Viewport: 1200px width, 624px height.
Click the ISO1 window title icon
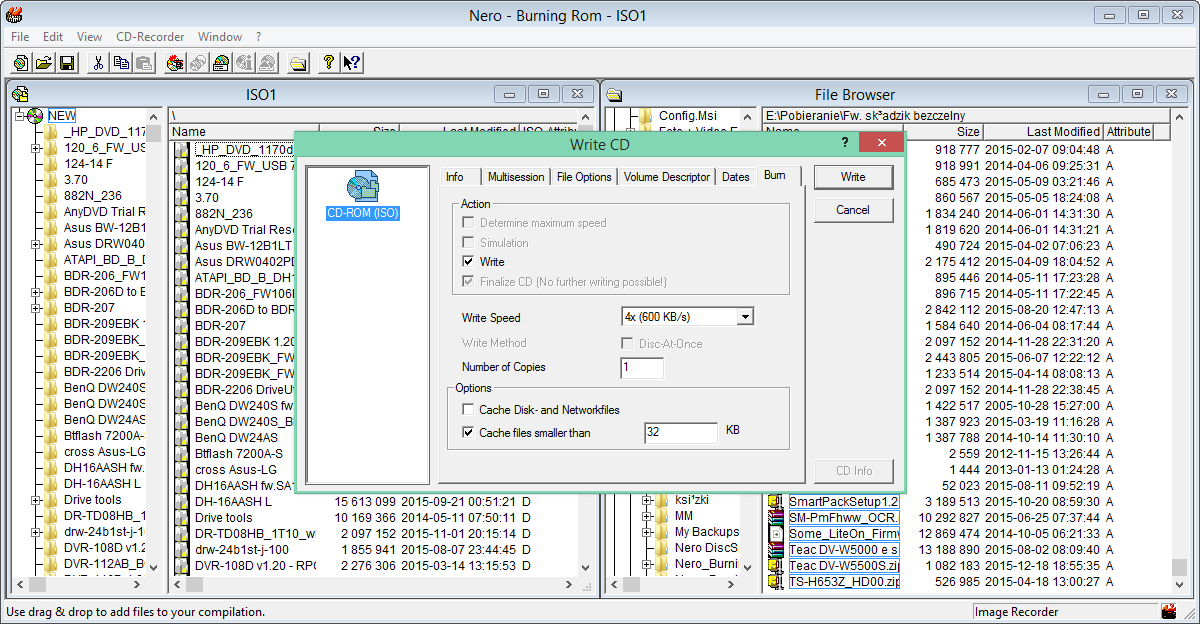[x=19, y=94]
